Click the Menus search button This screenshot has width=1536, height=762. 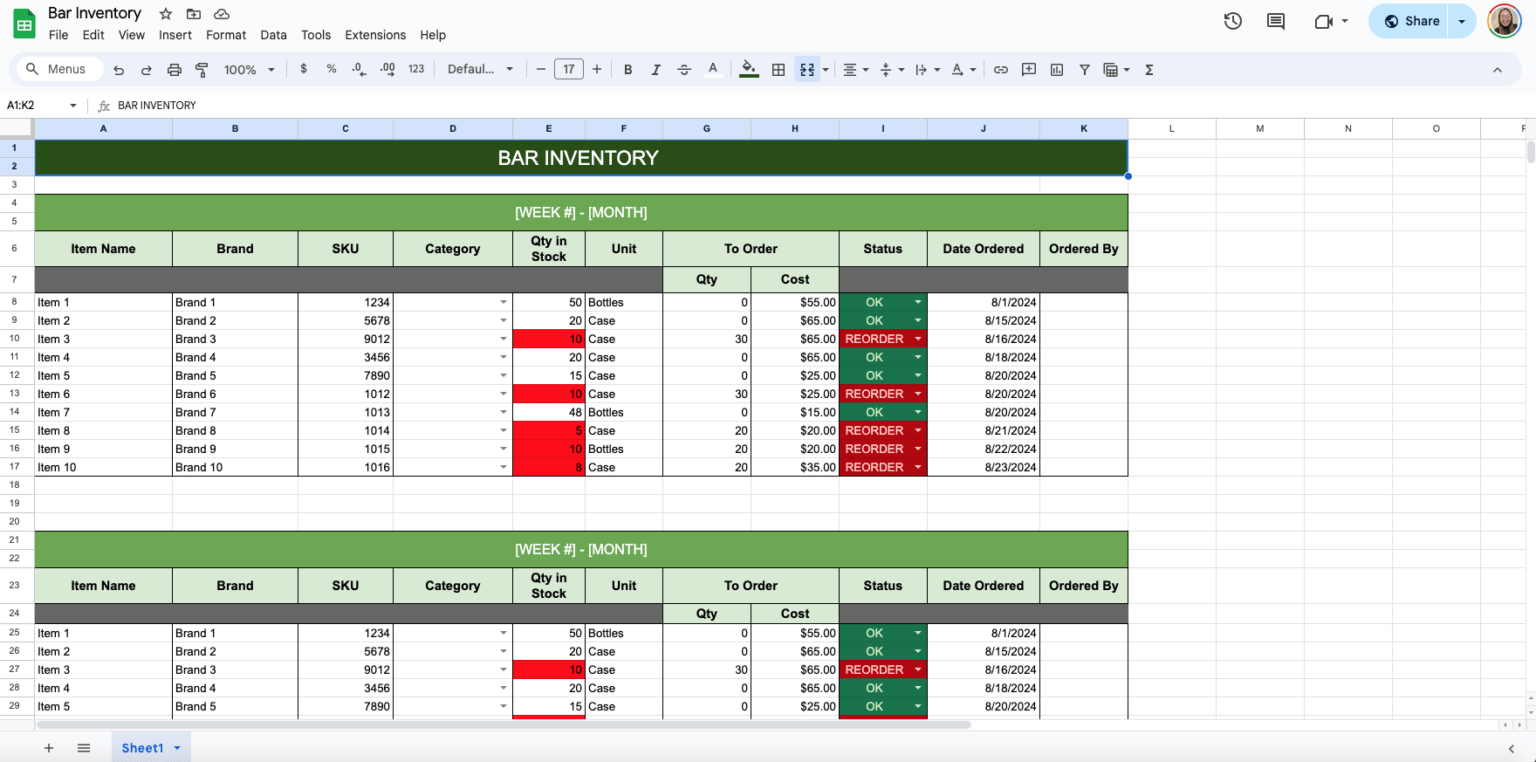[x=59, y=69]
